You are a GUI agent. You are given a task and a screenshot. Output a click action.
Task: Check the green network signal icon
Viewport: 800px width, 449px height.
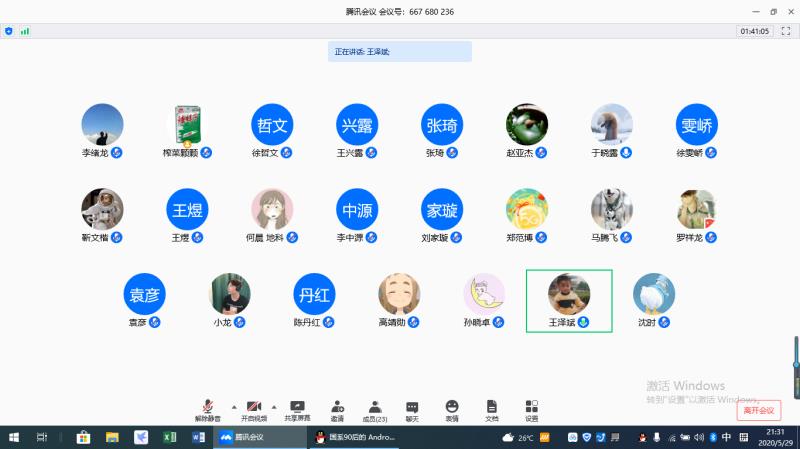(25, 31)
